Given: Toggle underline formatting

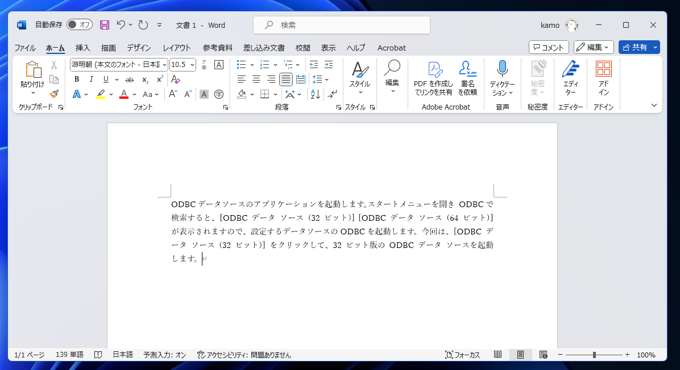Looking at the screenshot, I should click(x=106, y=79).
